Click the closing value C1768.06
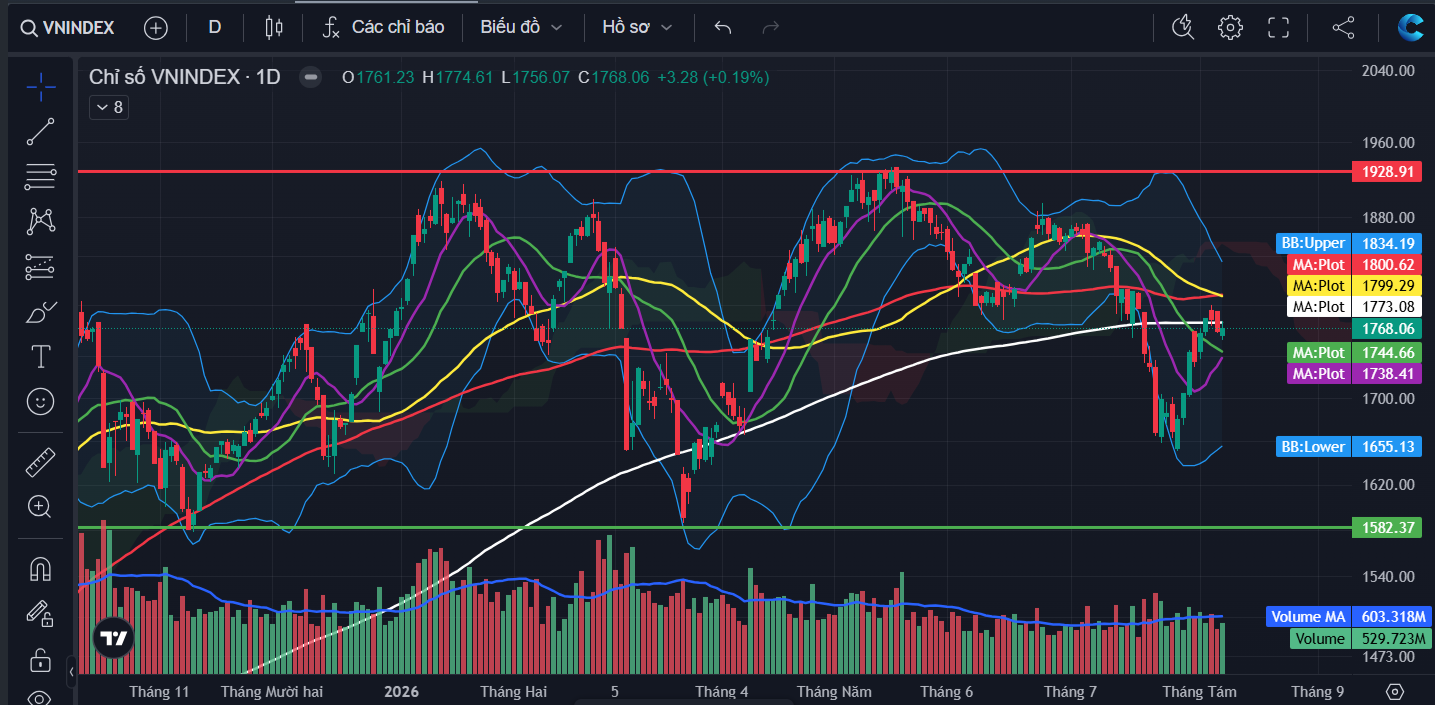The height and width of the screenshot is (705, 1435). (613, 77)
